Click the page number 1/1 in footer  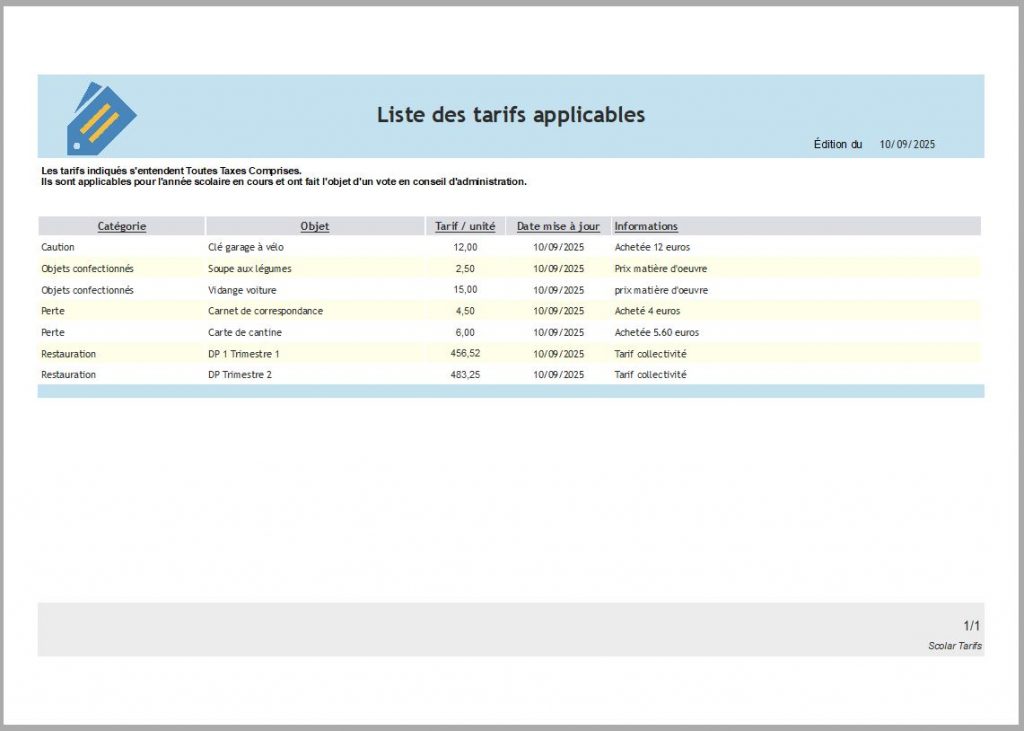pyautogui.click(x=971, y=625)
